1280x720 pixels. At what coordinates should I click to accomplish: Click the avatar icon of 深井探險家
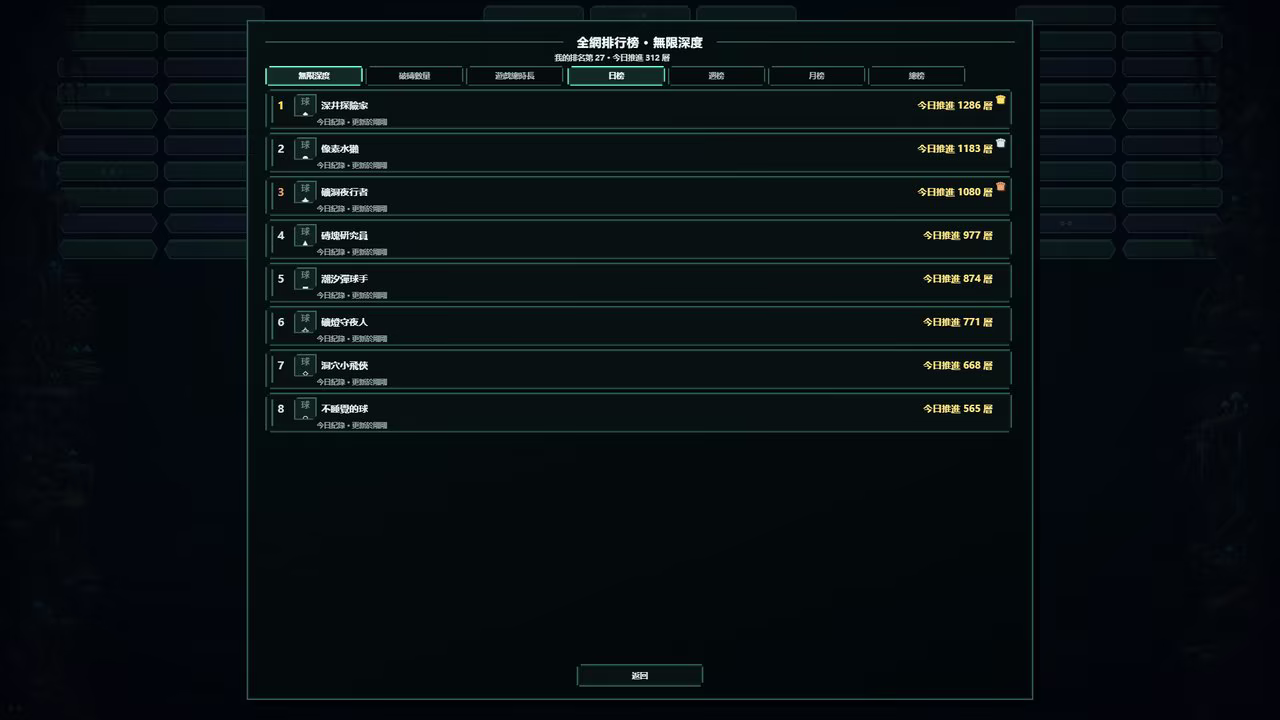point(305,105)
